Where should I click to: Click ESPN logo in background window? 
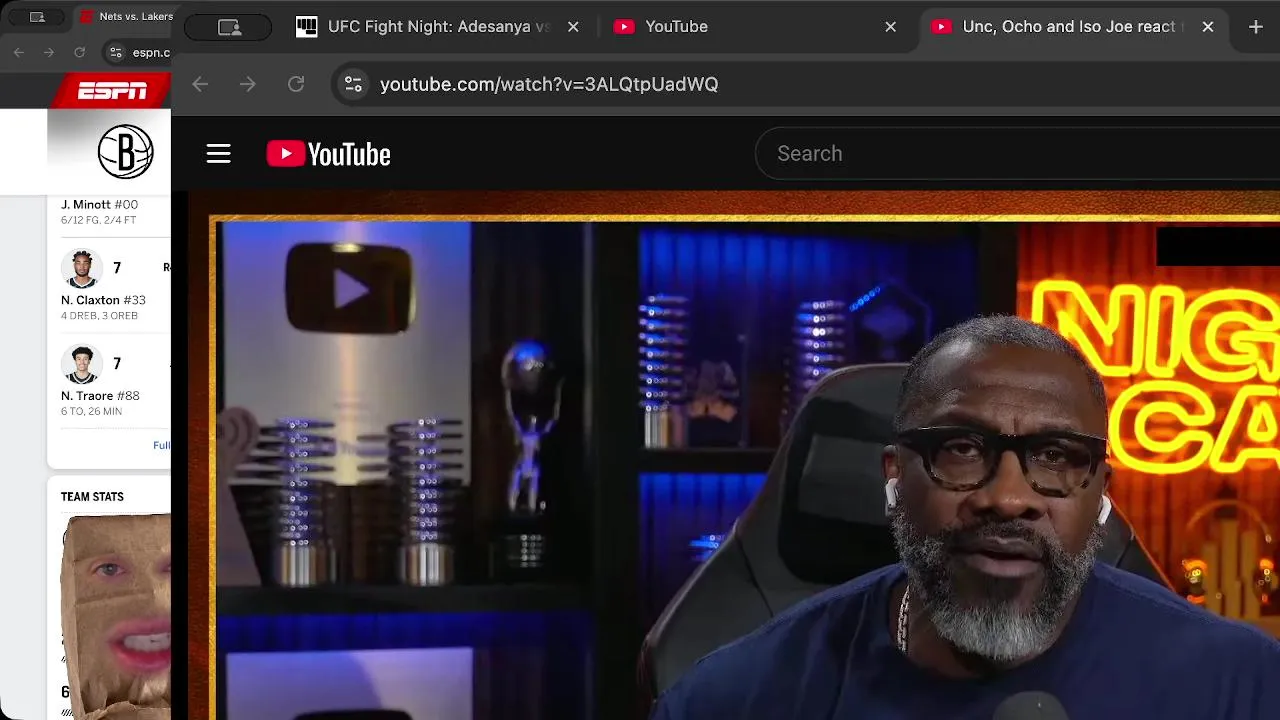click(112, 91)
